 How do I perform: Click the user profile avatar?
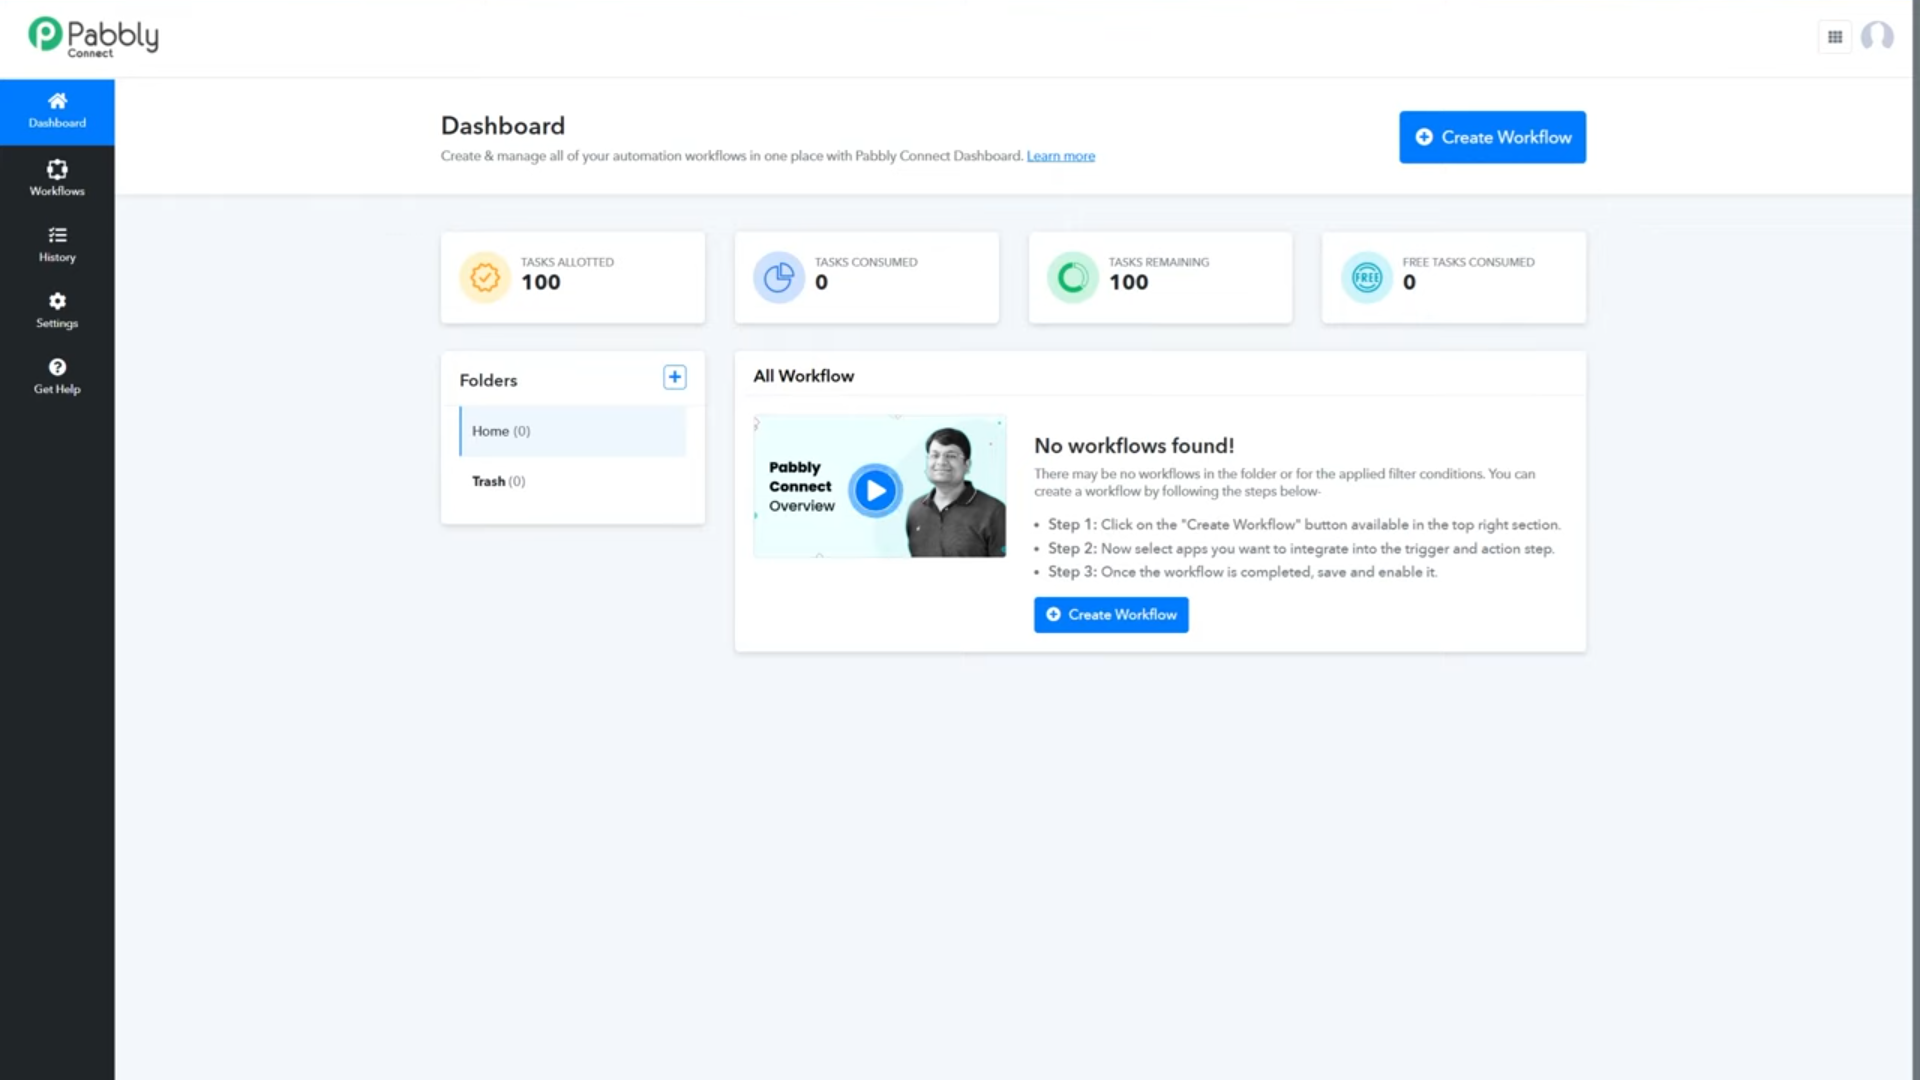point(1877,37)
